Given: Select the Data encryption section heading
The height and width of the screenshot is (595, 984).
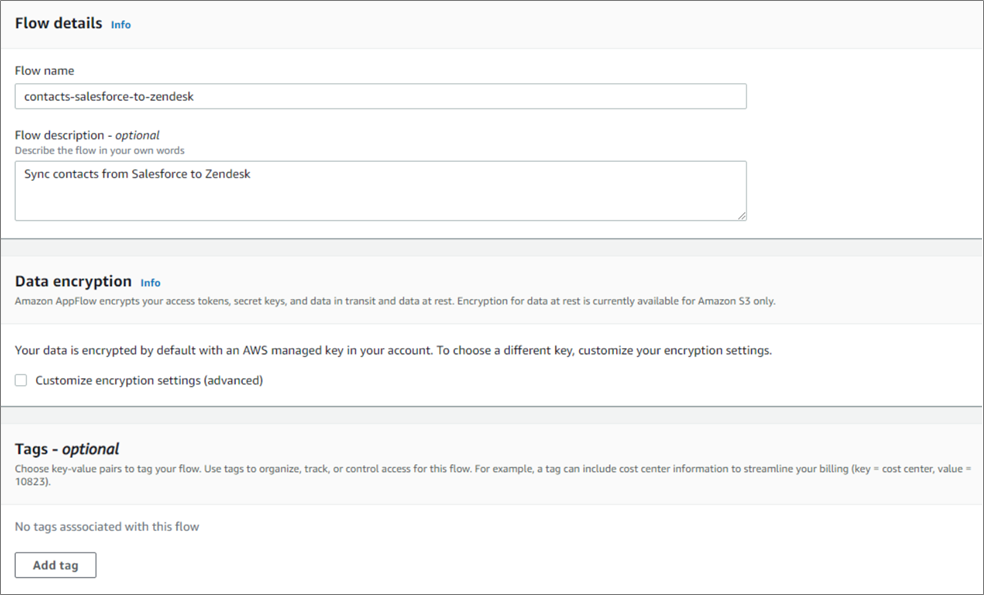Looking at the screenshot, I should (73, 281).
